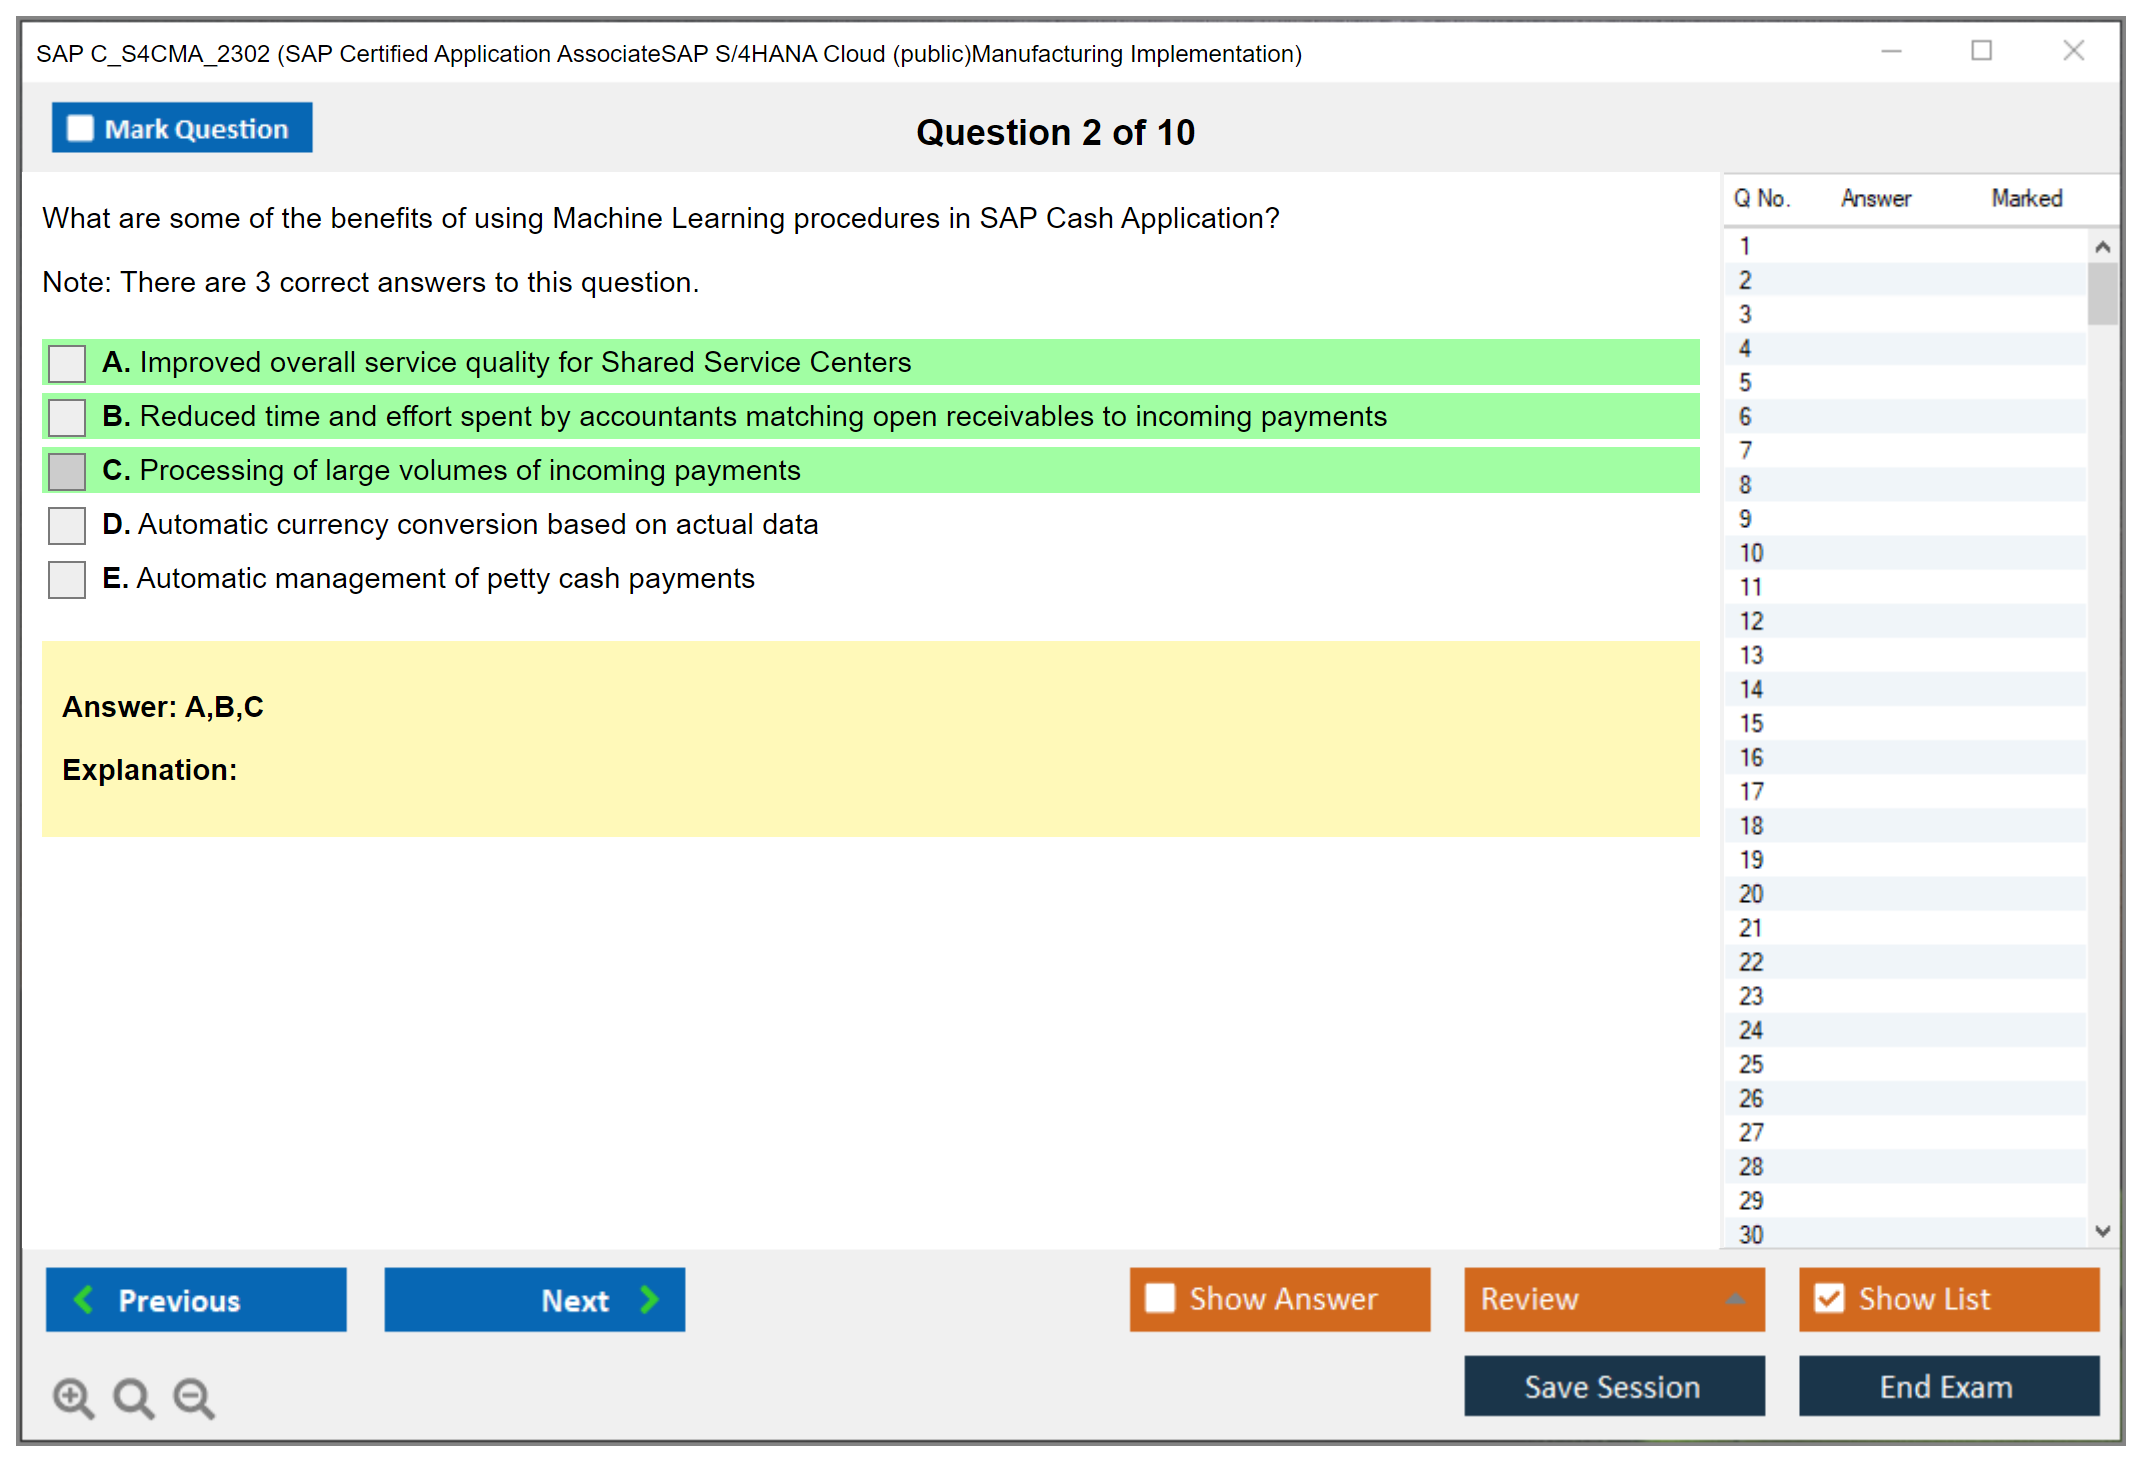Click the green right arrow on Next

coord(650,1299)
